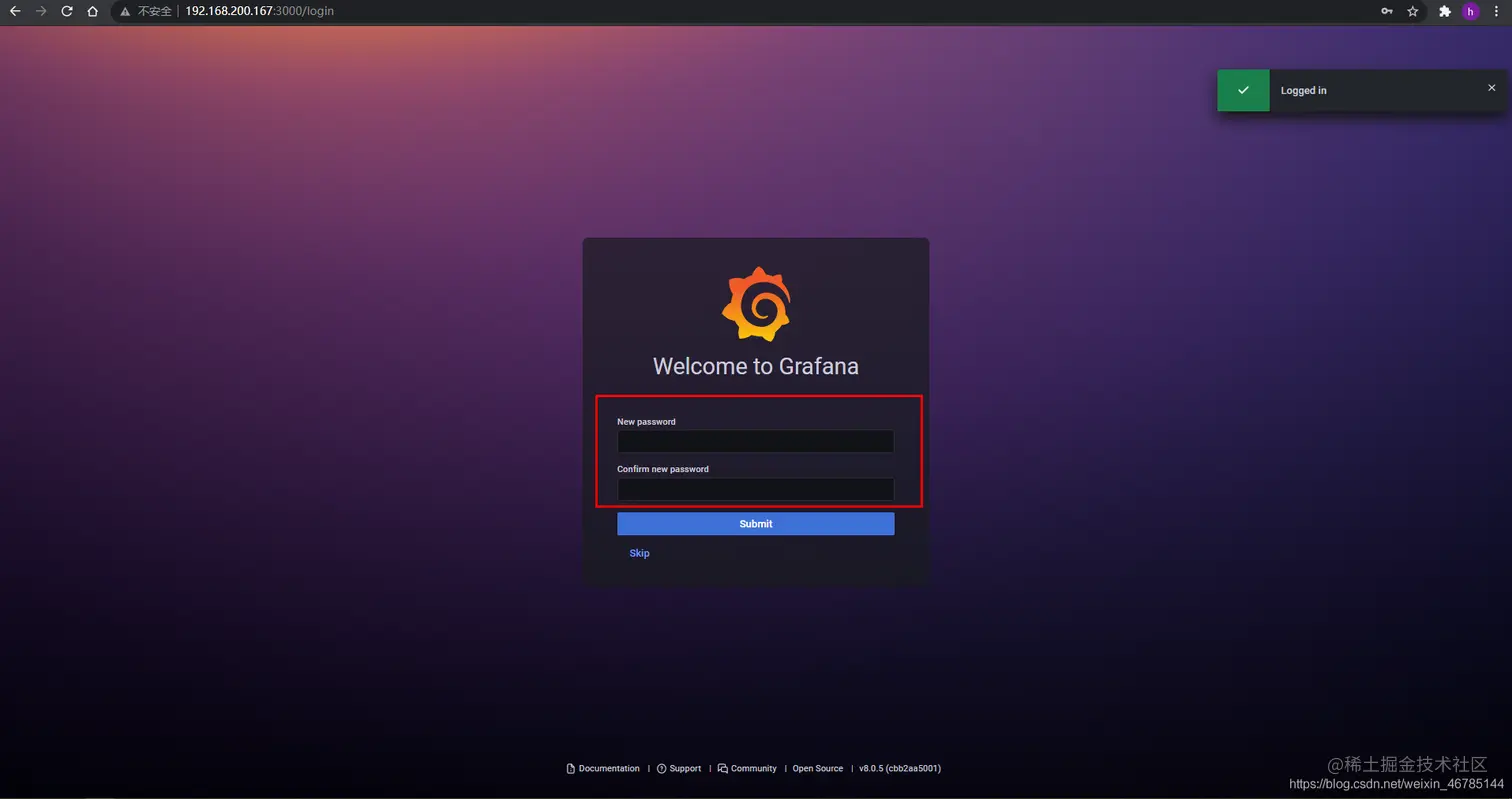Open the Documentation footer link
The image size is (1512, 799).
(x=603, y=768)
